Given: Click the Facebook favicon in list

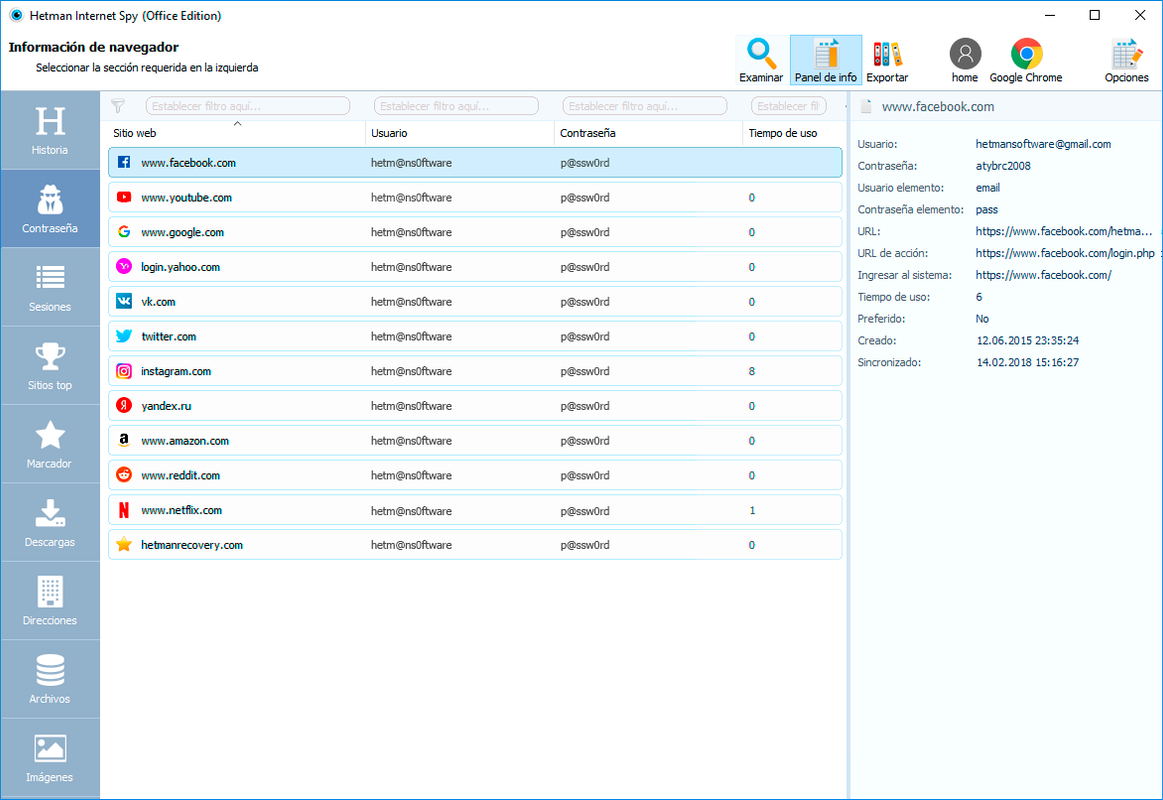Looking at the screenshot, I should coord(124,162).
